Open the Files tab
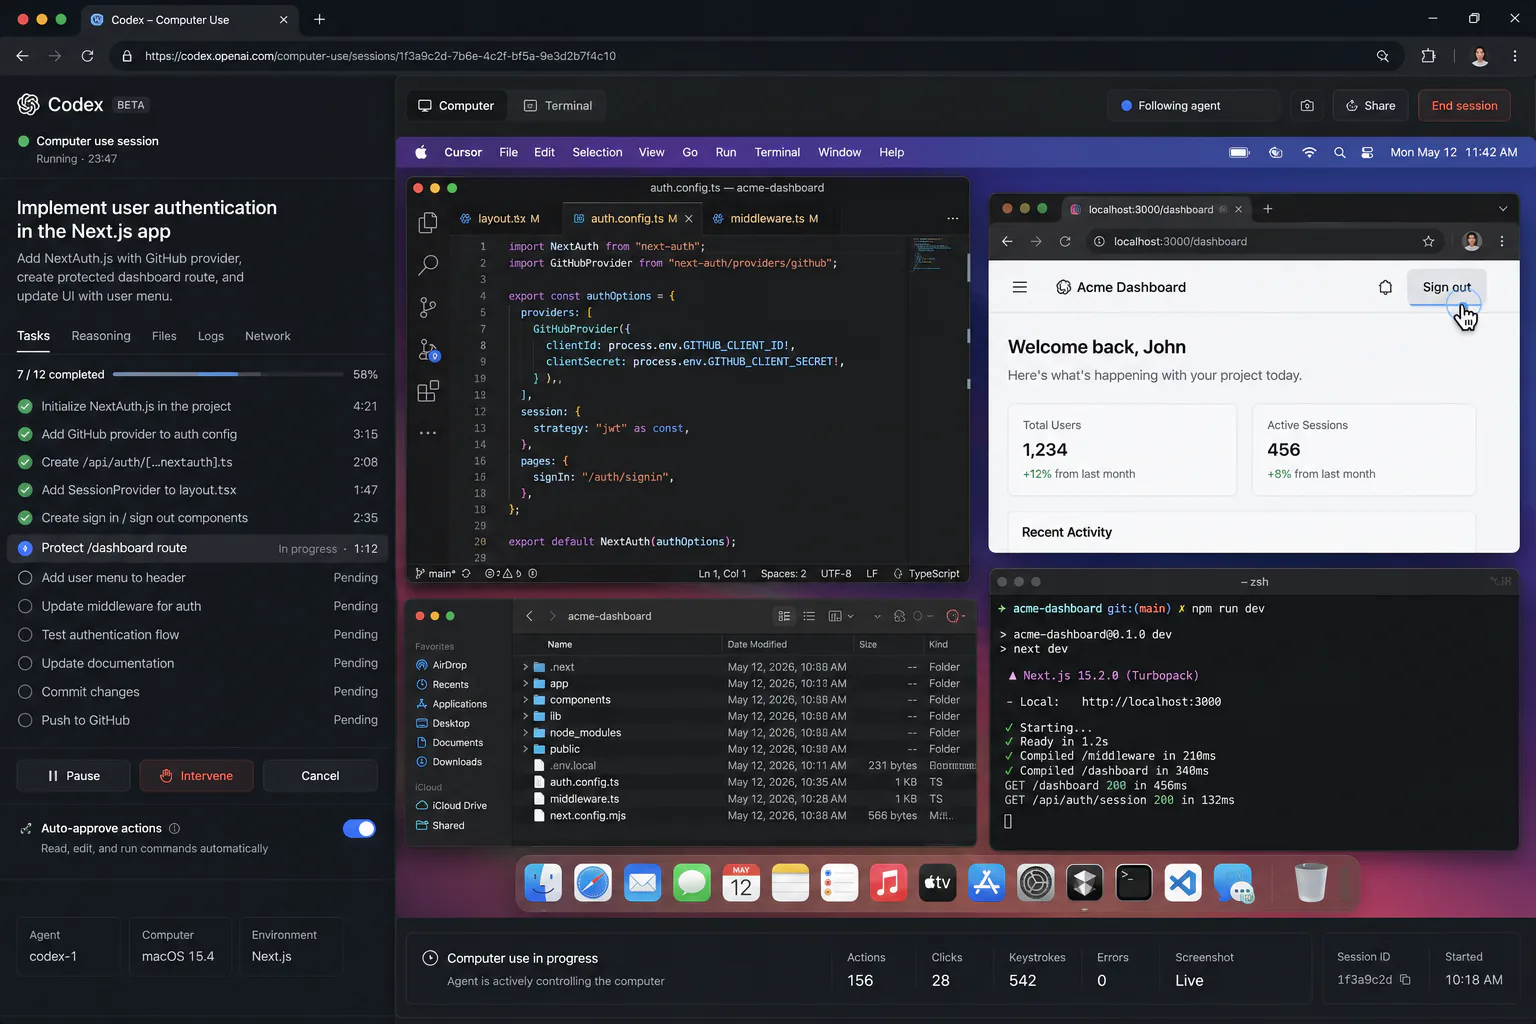Image resolution: width=1536 pixels, height=1024 pixels. [x=164, y=336]
